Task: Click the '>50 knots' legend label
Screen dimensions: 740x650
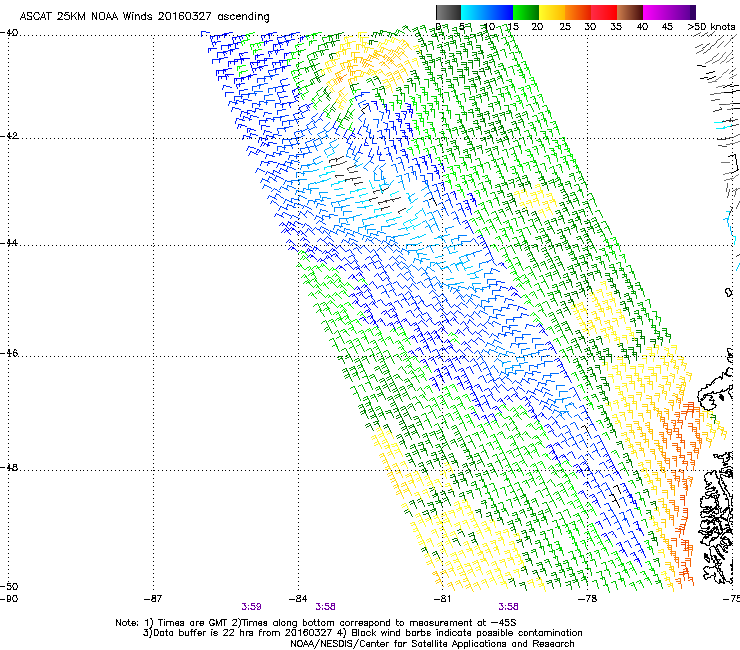Action: (x=711, y=27)
